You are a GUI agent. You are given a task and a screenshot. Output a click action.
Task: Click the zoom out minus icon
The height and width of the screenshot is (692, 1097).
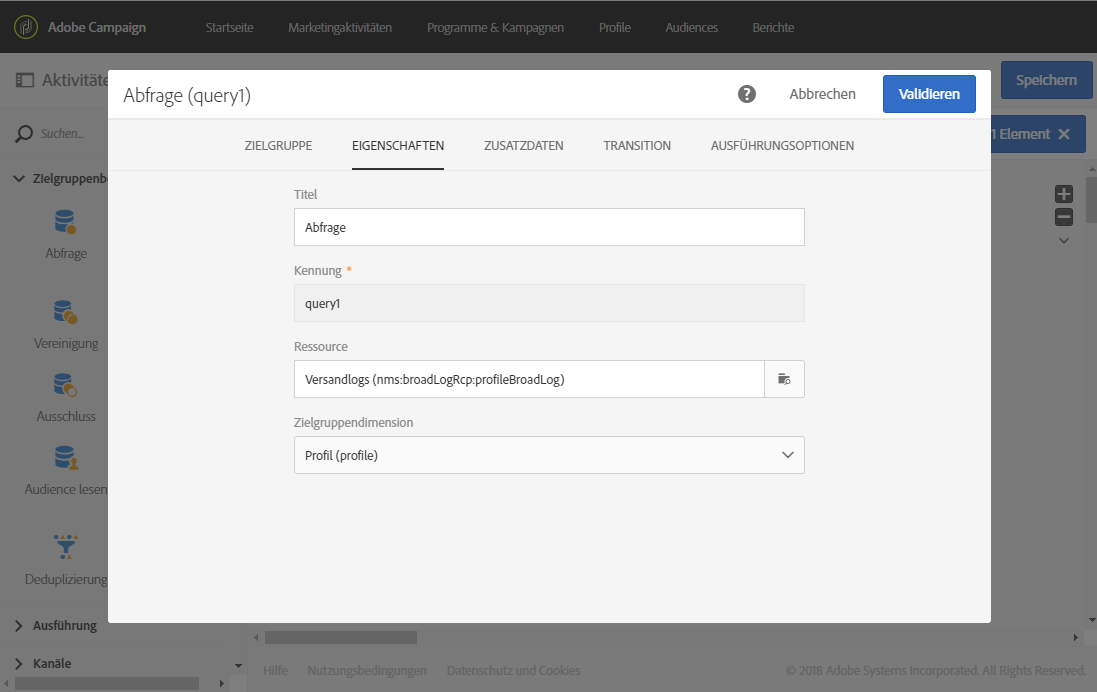tap(1064, 217)
